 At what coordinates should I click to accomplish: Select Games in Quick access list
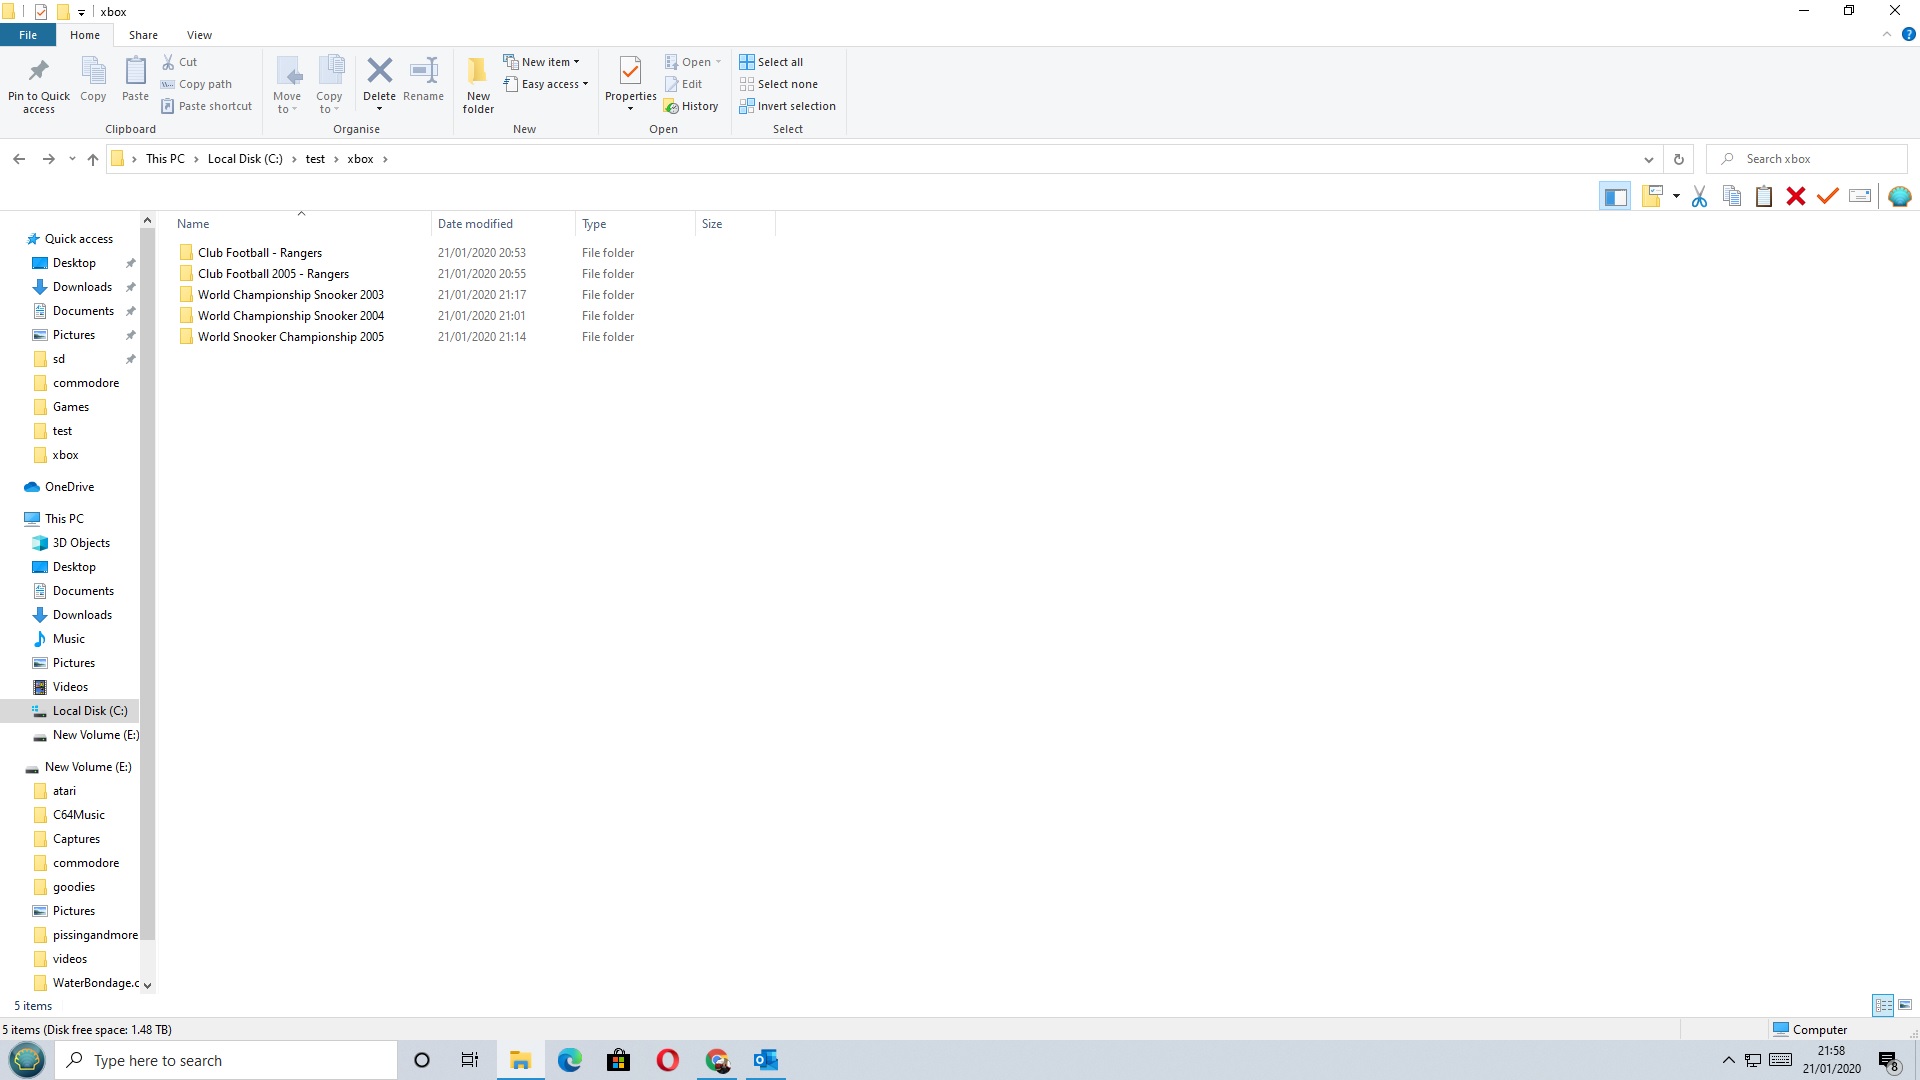click(x=70, y=407)
